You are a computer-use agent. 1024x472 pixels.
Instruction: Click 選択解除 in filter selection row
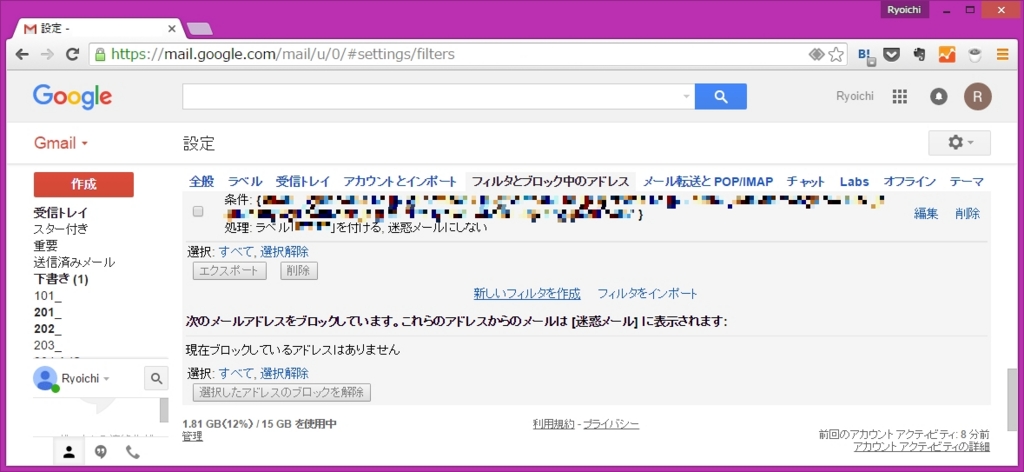285,252
